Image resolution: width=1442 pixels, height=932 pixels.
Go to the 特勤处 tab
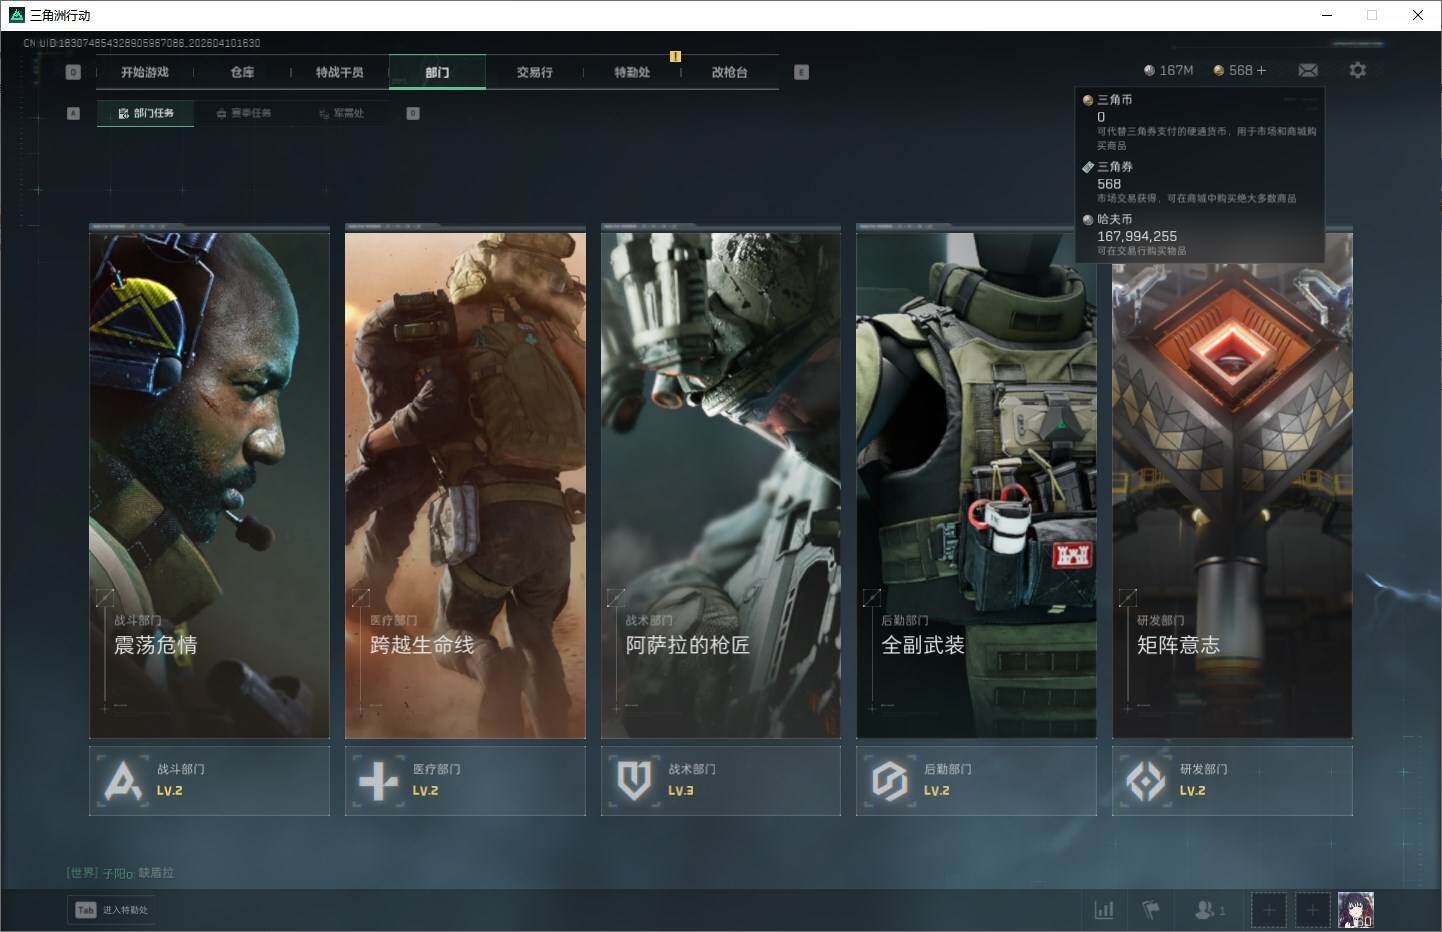[632, 72]
